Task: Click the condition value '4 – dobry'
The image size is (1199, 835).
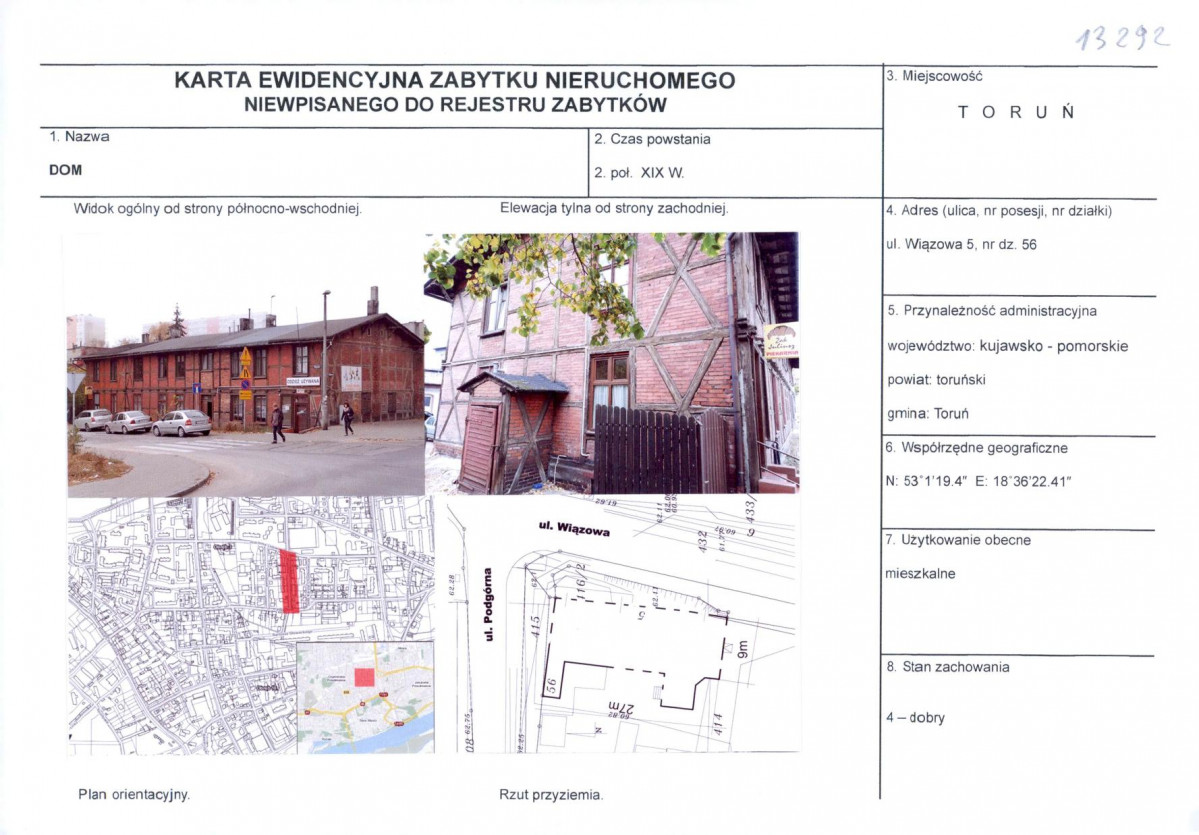Action: point(915,718)
